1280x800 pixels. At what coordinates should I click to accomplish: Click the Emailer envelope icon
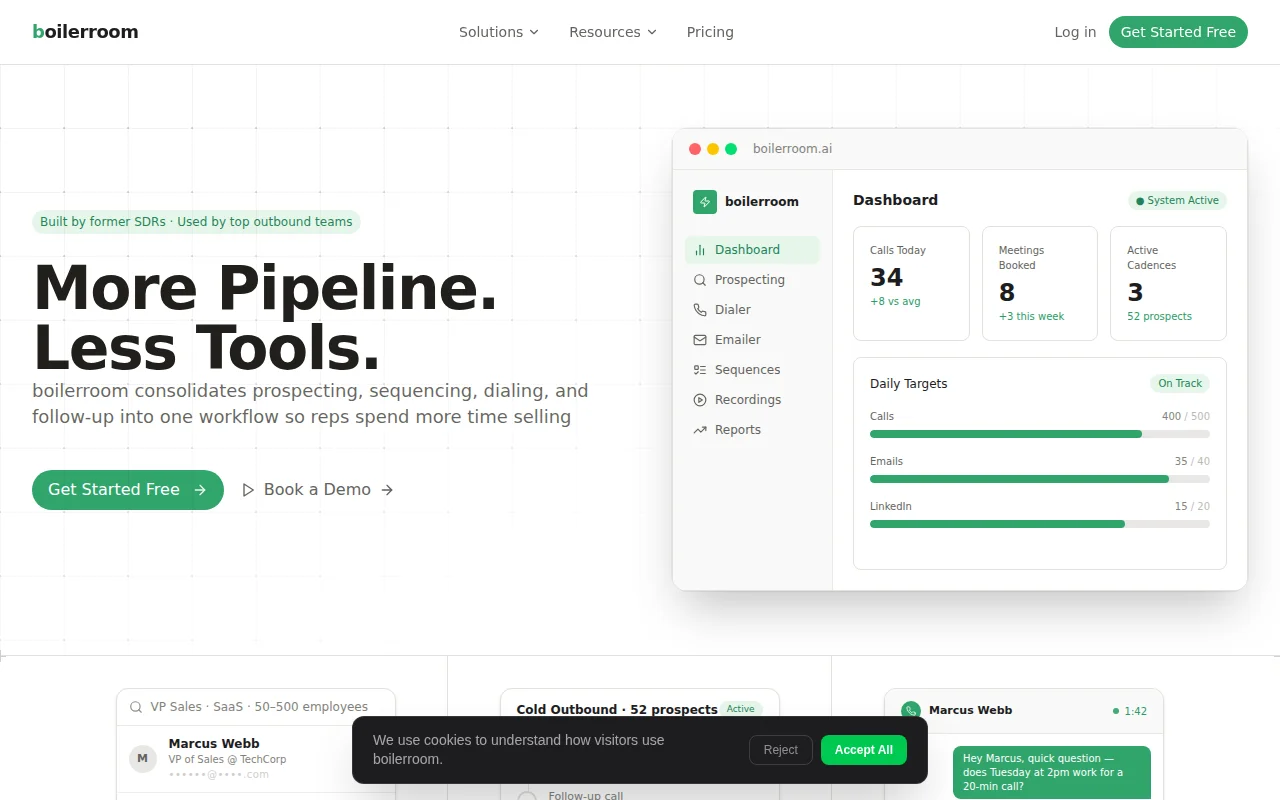(x=700, y=340)
